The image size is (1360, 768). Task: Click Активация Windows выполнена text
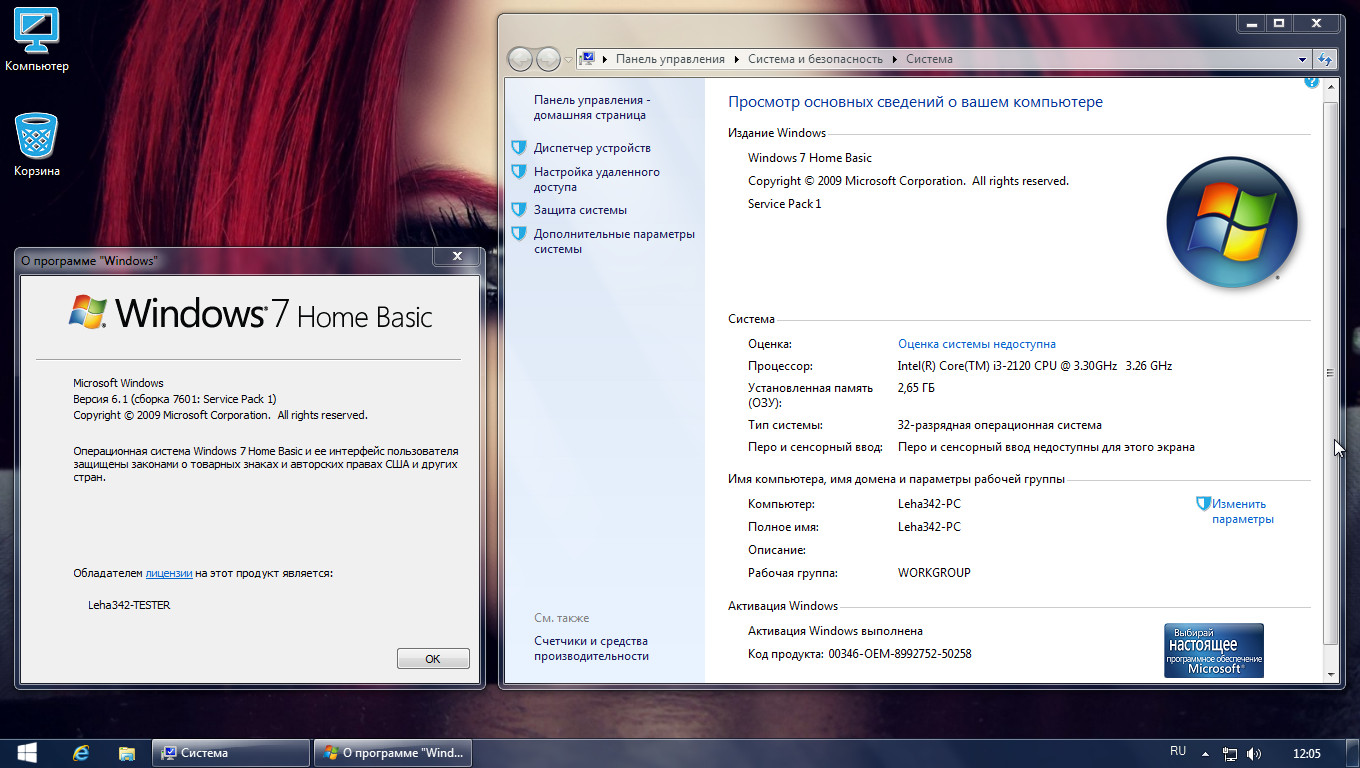pos(835,631)
